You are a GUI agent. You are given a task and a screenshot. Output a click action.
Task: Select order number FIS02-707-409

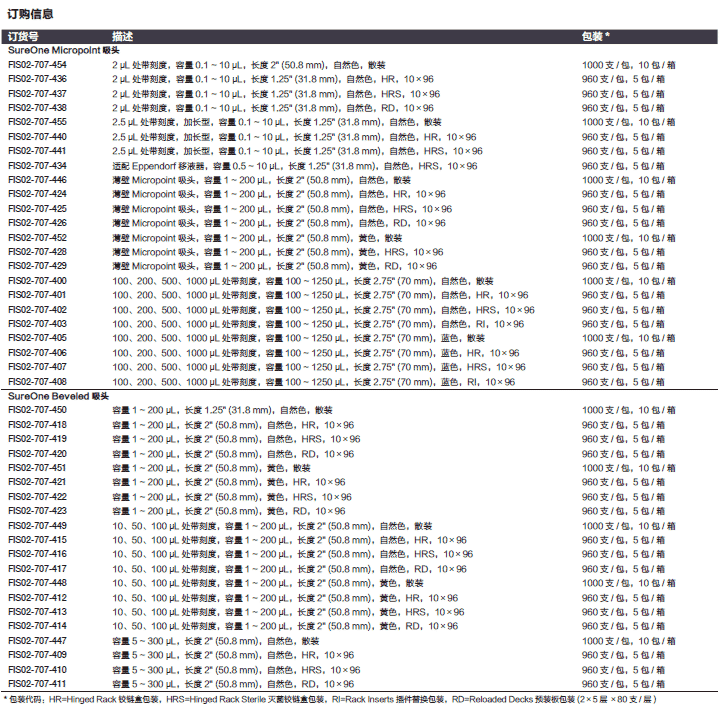37,655
